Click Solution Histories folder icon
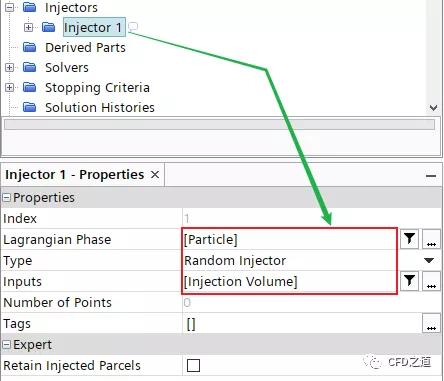Image resolution: width=444 pixels, height=381 pixels. (x=30, y=107)
